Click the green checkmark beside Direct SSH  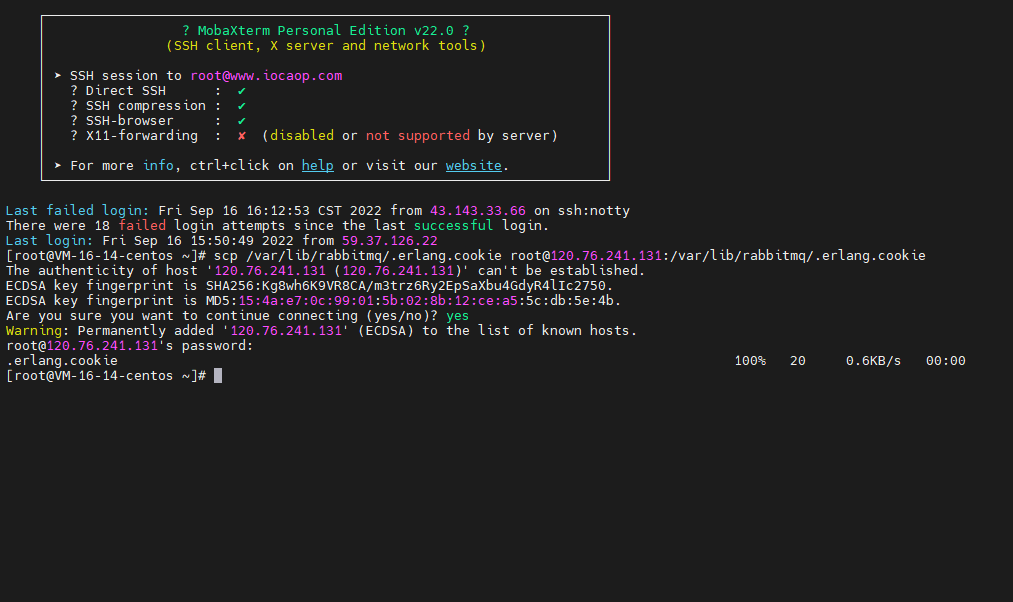242,91
